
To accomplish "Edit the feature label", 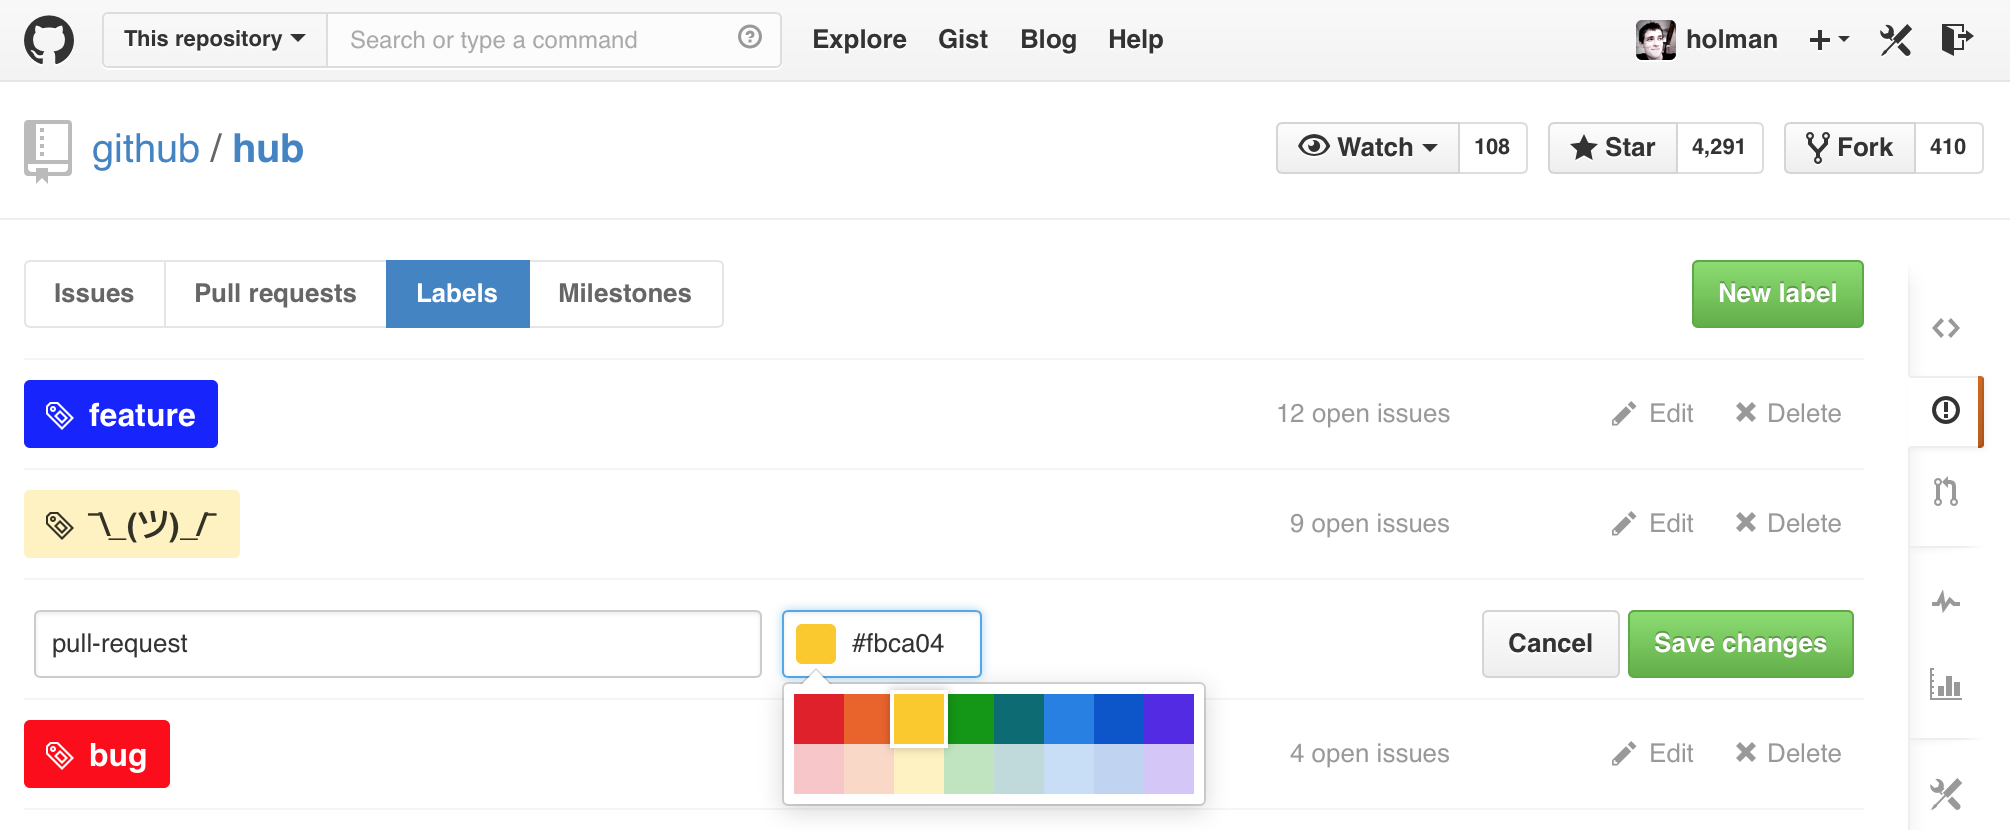I will pos(1652,414).
